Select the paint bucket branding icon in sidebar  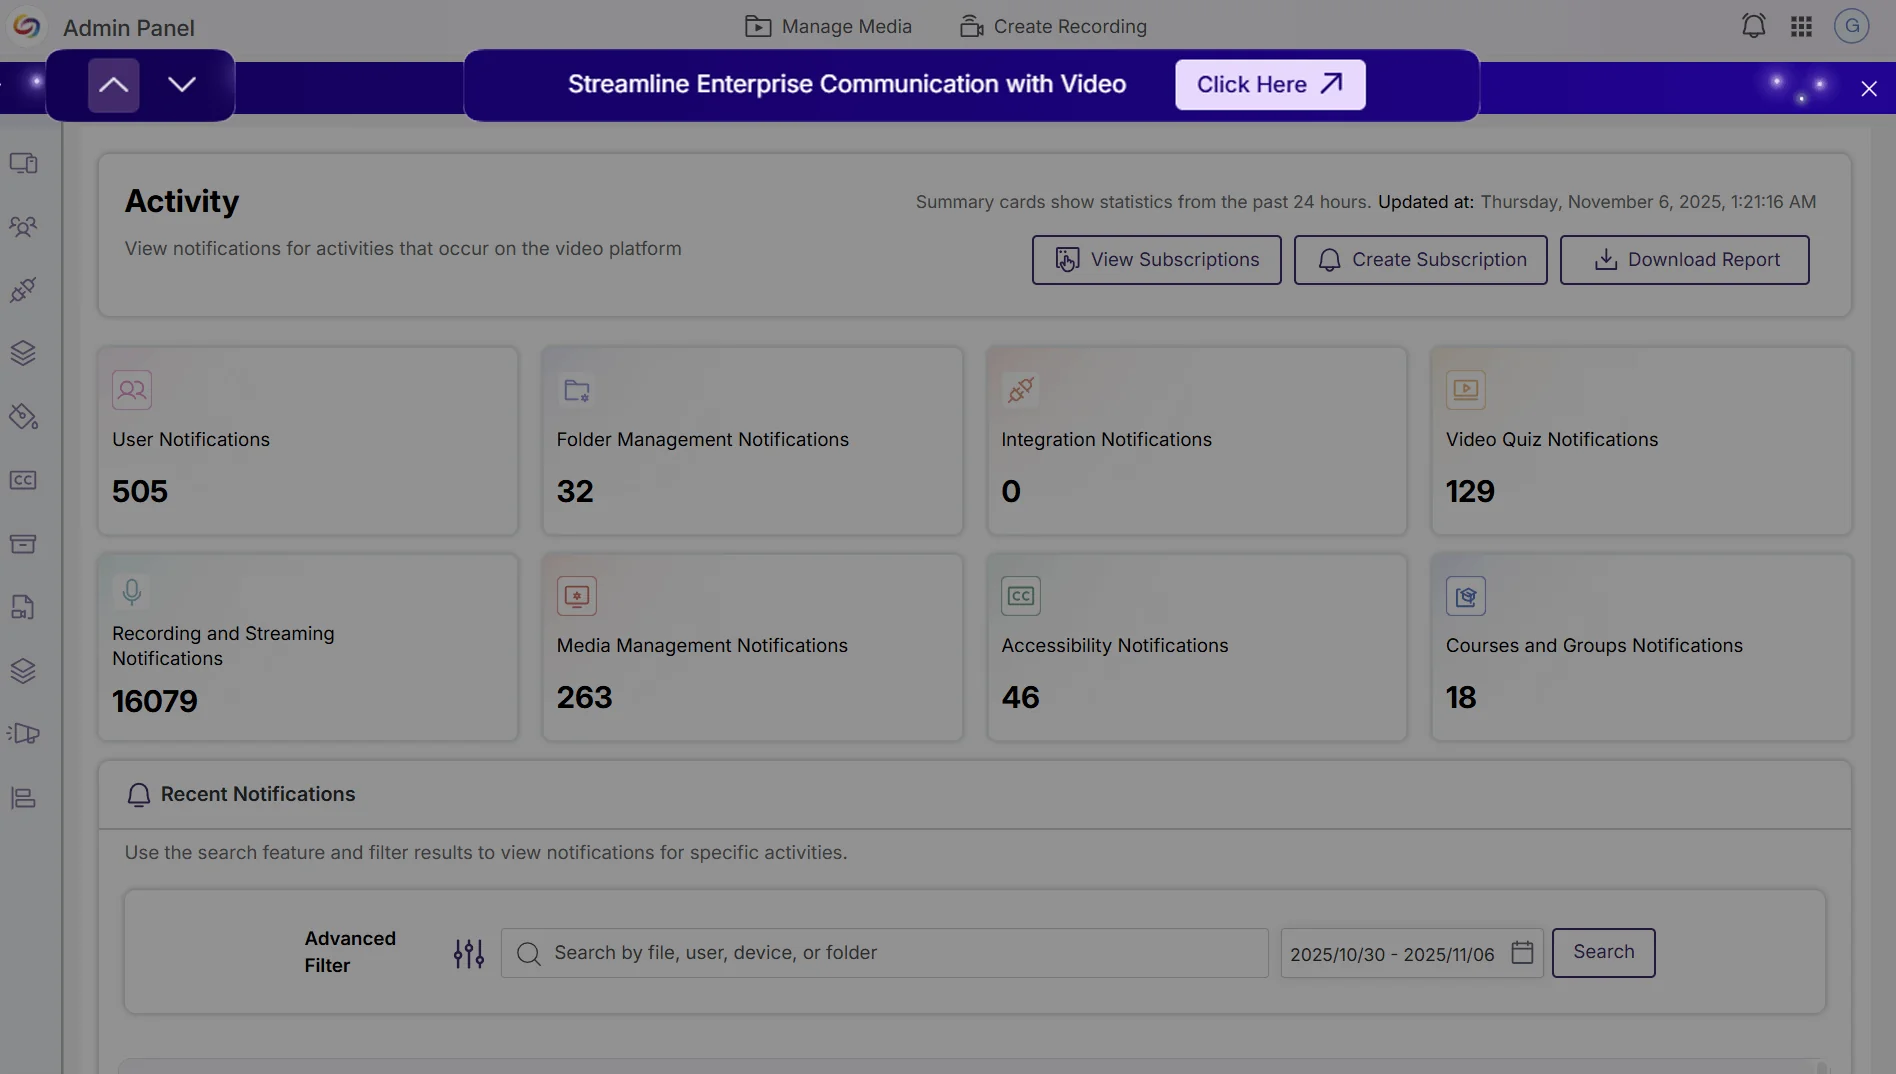click(24, 417)
